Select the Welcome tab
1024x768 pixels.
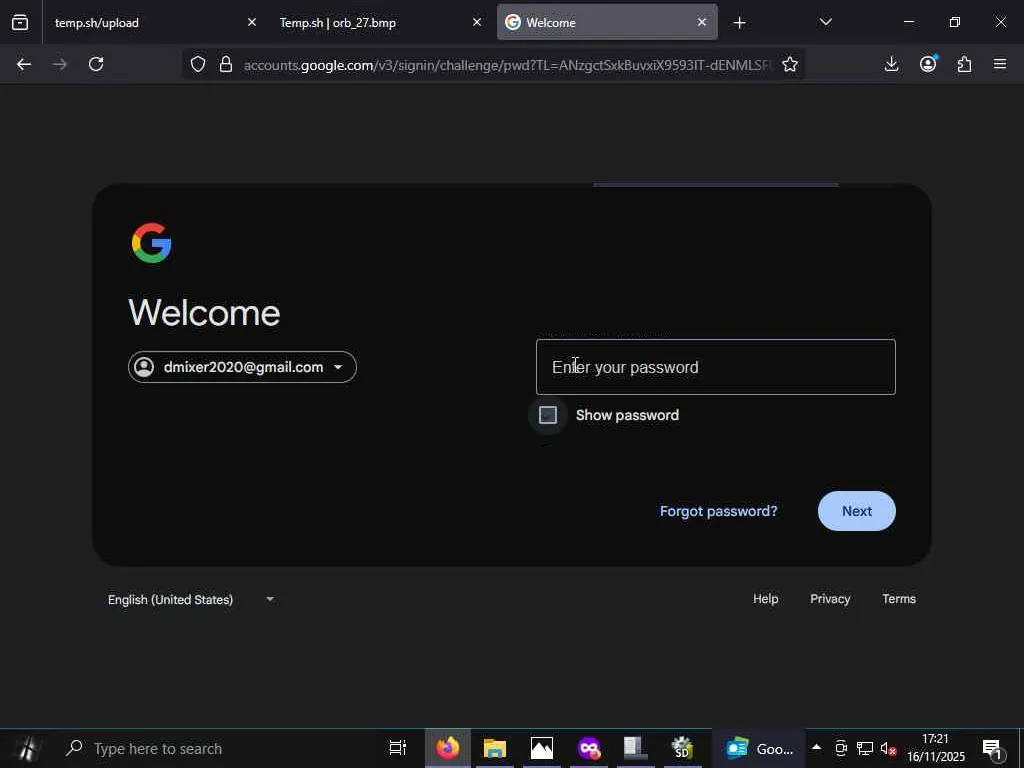click(x=607, y=22)
